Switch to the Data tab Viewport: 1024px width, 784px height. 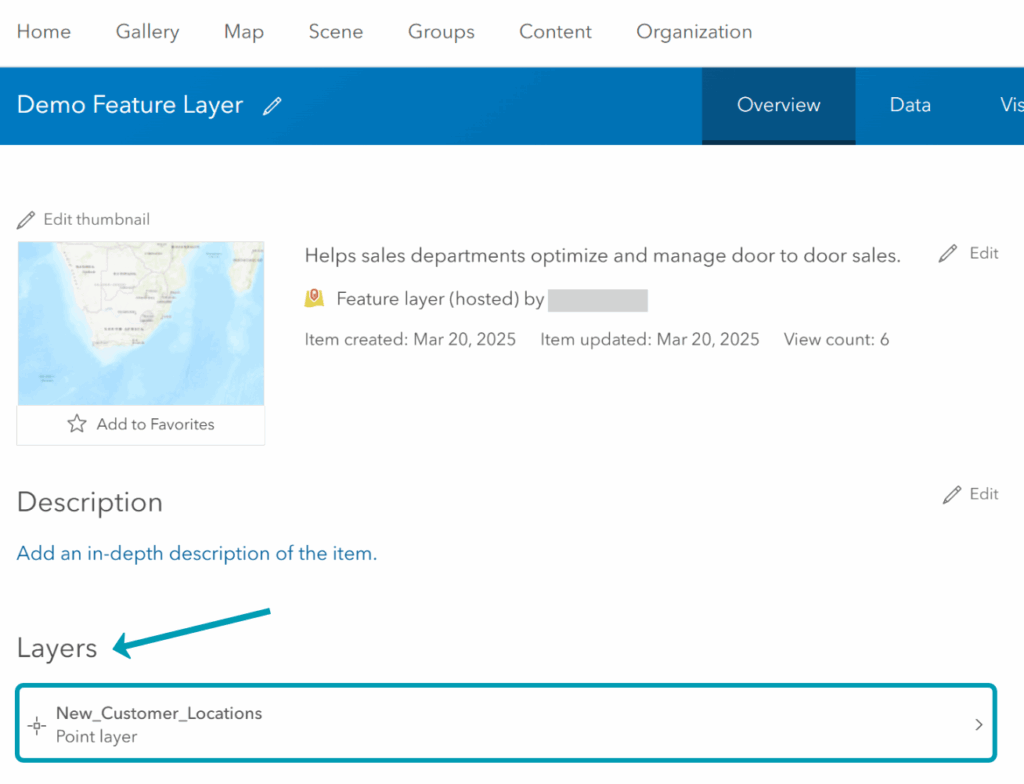(x=910, y=105)
